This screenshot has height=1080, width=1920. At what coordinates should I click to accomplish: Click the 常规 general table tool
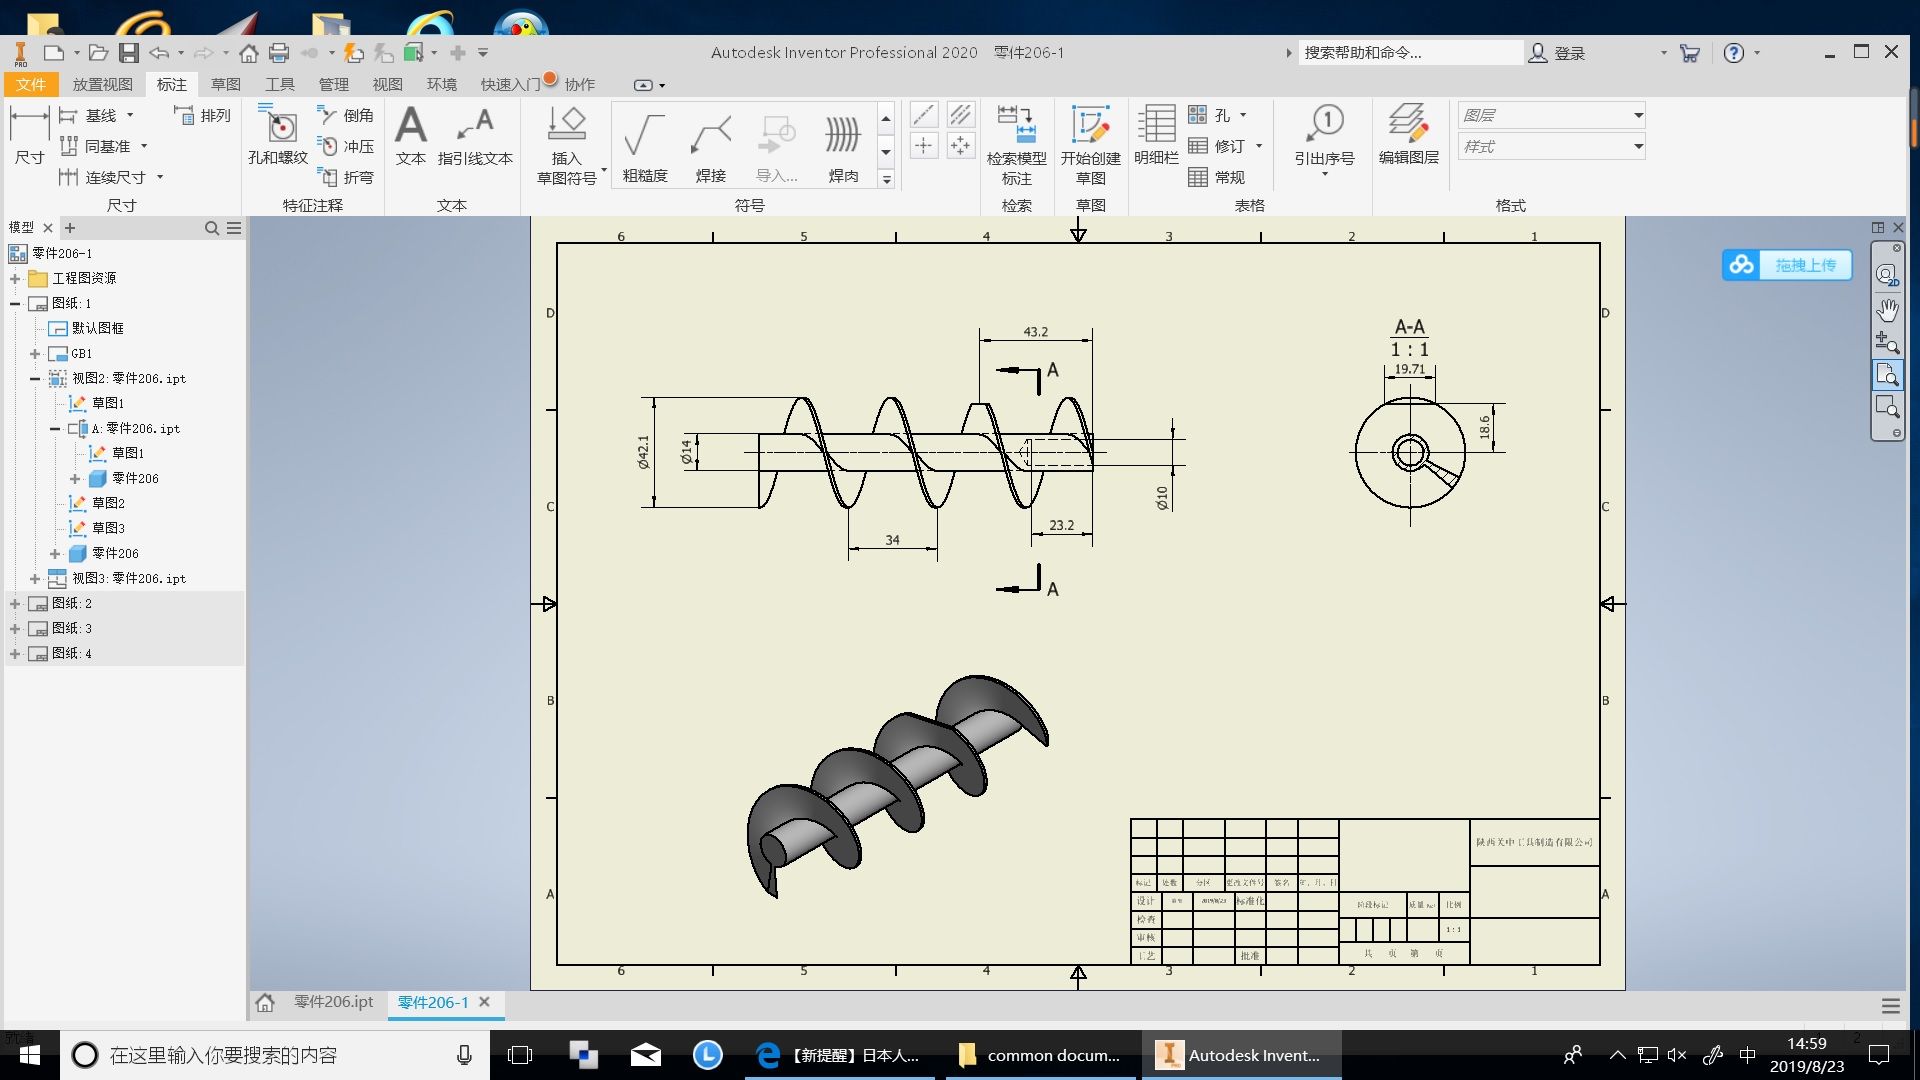pos(1216,177)
